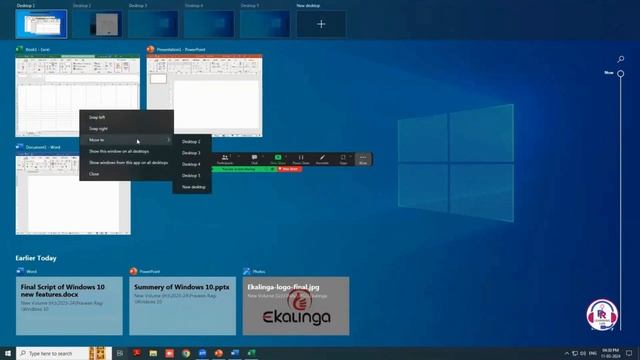
Task: Switch to the Desktop 4 thumbnail
Action: 209,24
